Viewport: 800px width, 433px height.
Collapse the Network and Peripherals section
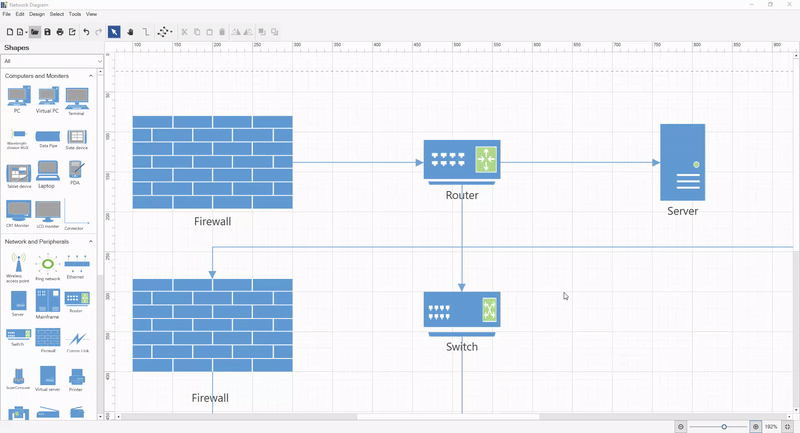pos(91,241)
